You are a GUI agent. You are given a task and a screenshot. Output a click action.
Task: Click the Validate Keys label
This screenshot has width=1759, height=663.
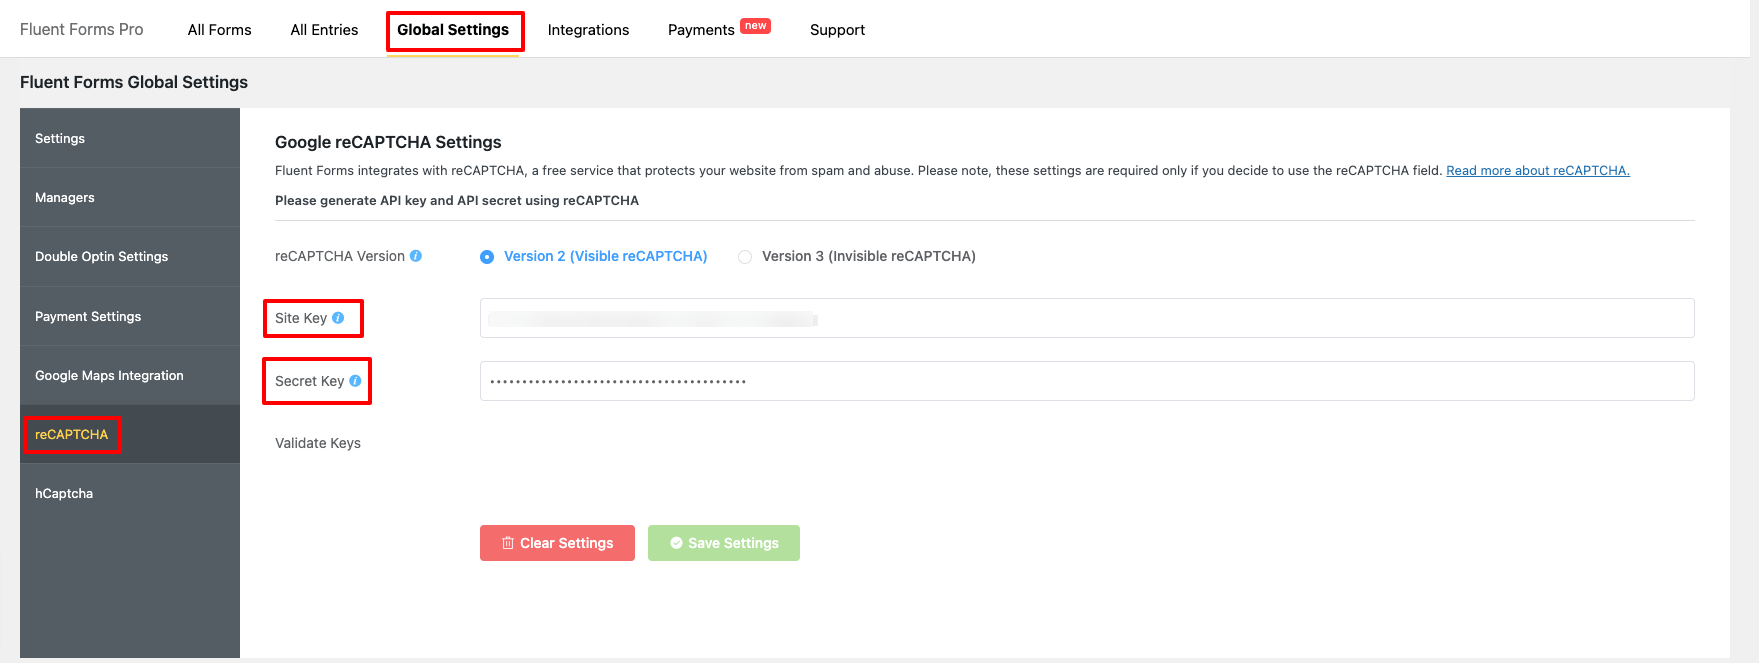click(318, 443)
